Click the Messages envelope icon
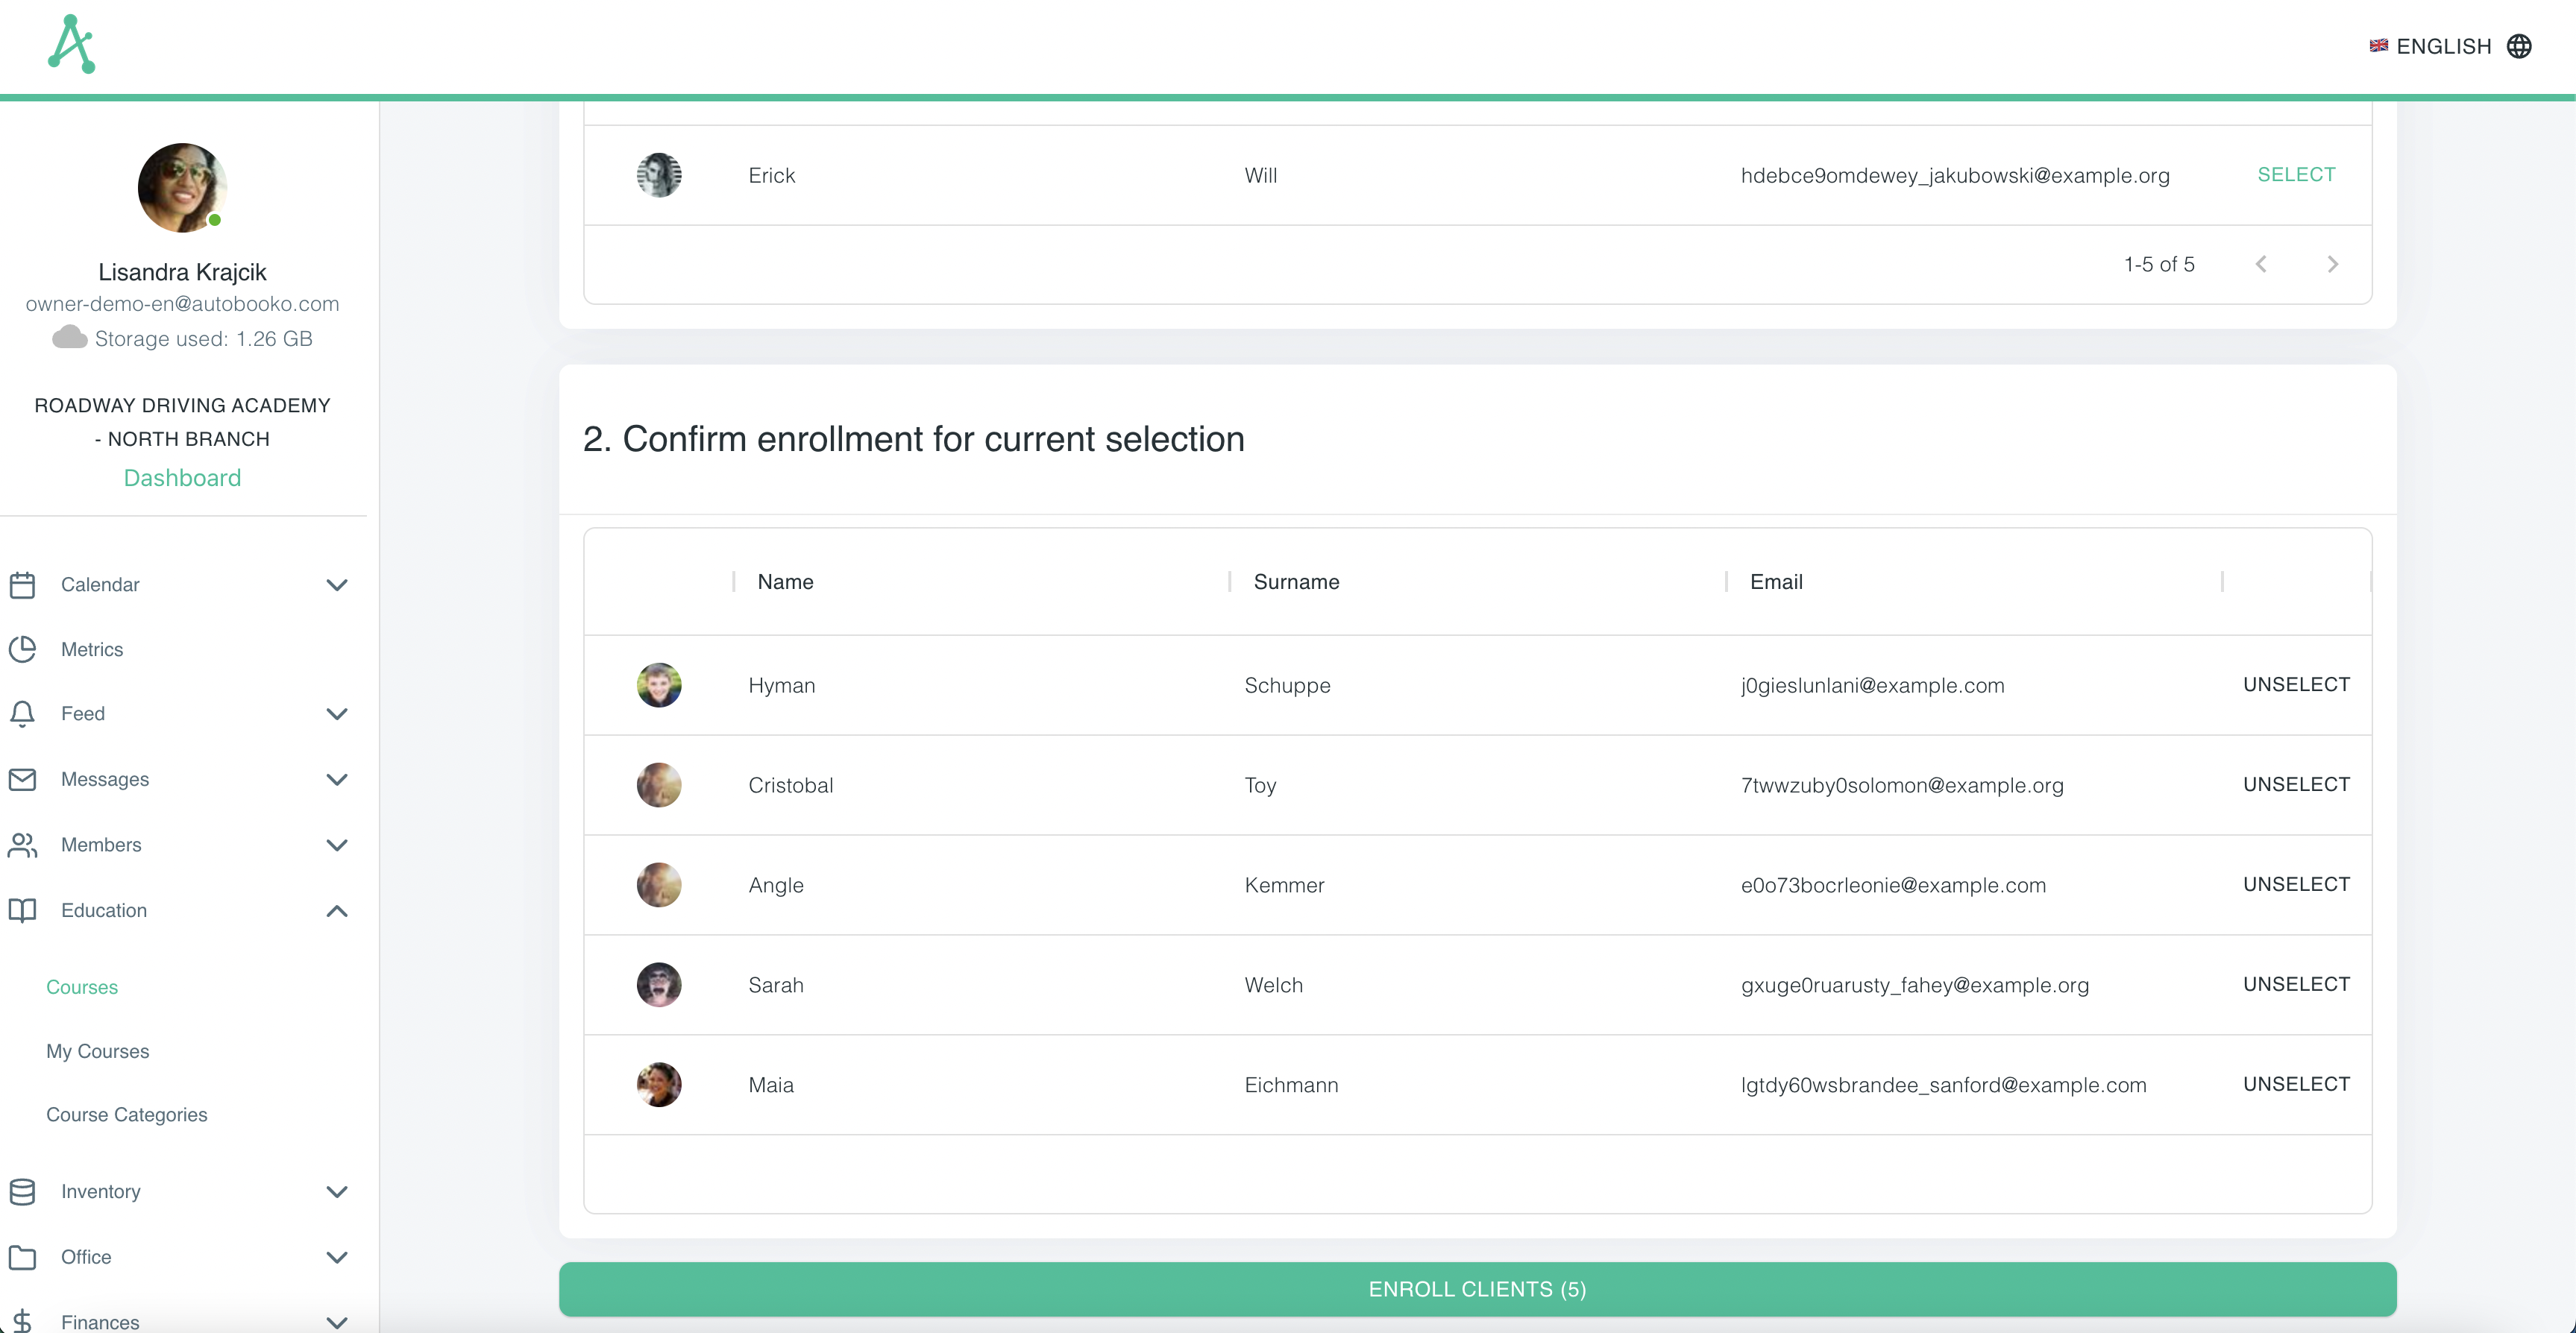 (x=22, y=779)
